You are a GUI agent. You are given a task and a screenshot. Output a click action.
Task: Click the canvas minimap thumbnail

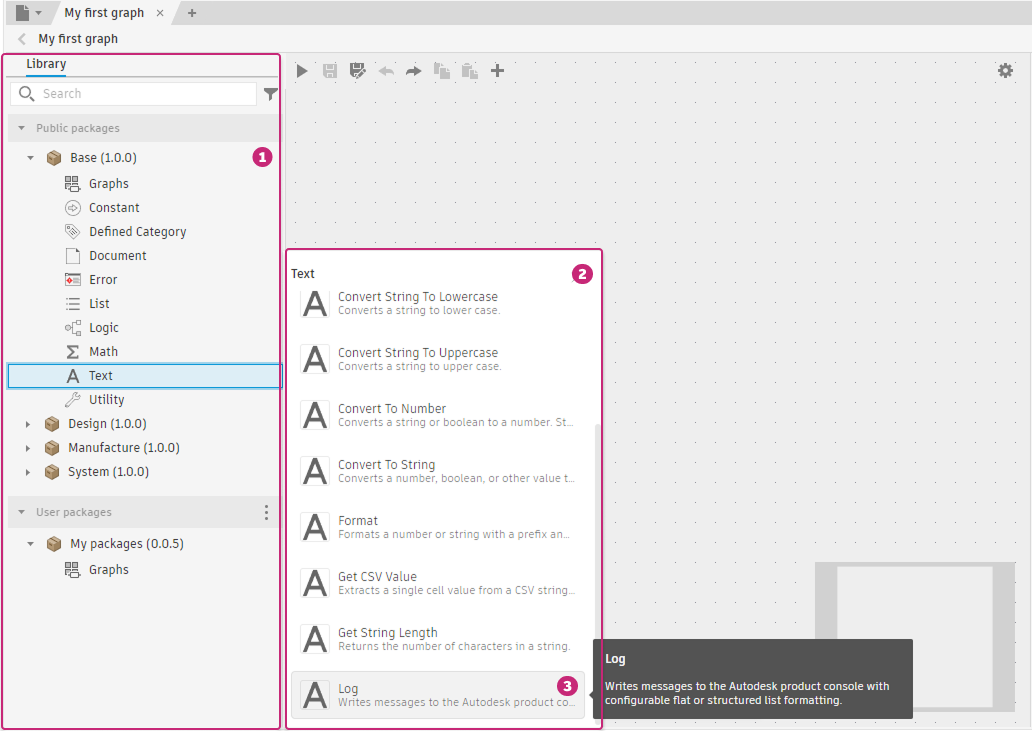coord(915,637)
